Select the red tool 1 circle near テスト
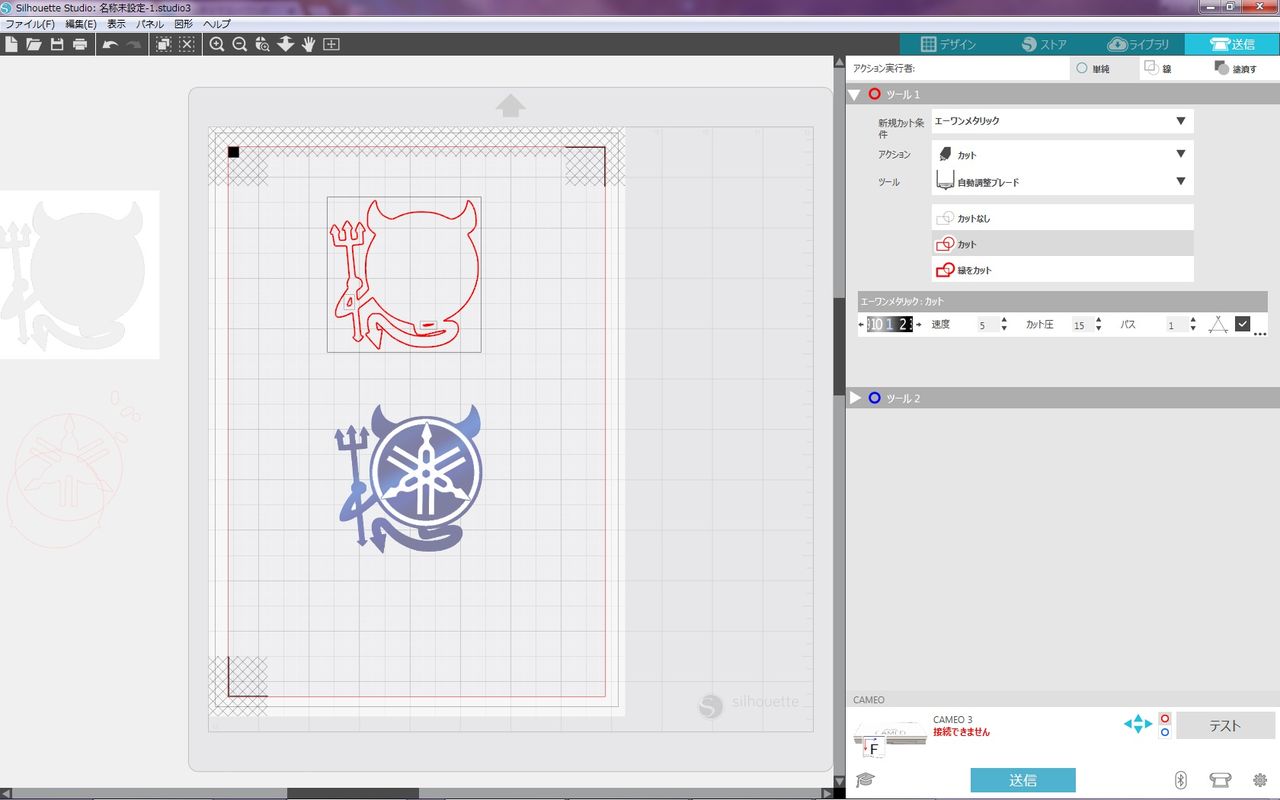The image size is (1280, 800). 1165,718
